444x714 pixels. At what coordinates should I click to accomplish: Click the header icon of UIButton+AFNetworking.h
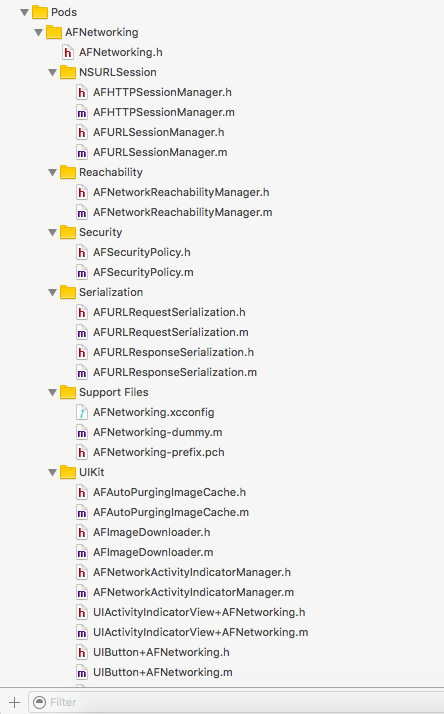tap(82, 653)
